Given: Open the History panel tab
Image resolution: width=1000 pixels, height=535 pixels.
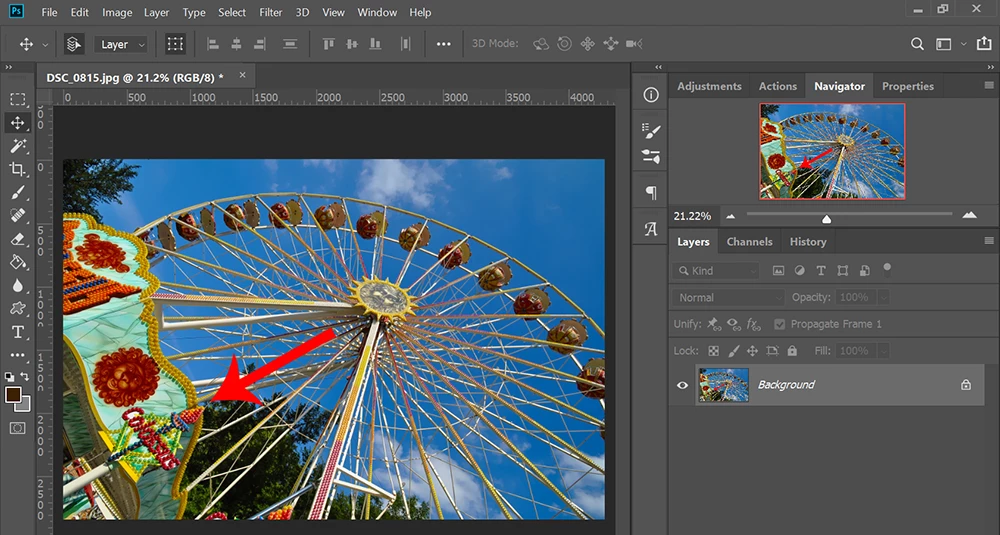Looking at the screenshot, I should 807,241.
